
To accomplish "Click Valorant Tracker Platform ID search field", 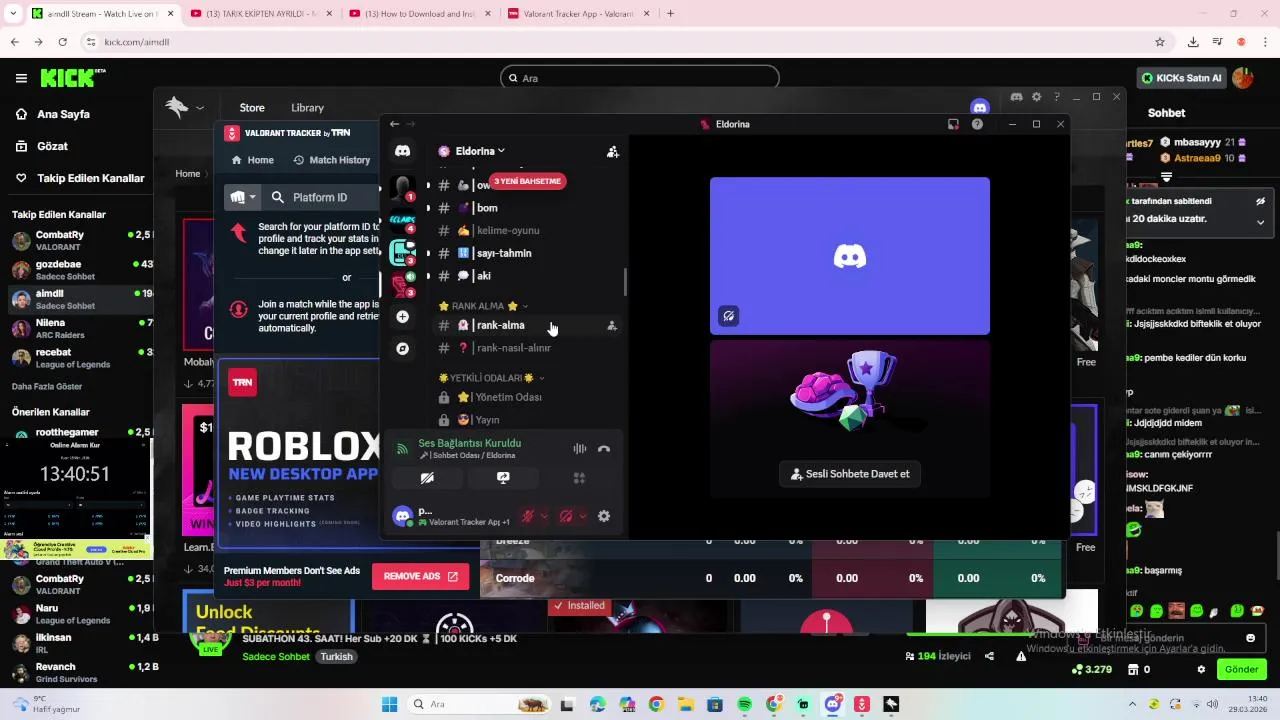I will click(x=320, y=197).
